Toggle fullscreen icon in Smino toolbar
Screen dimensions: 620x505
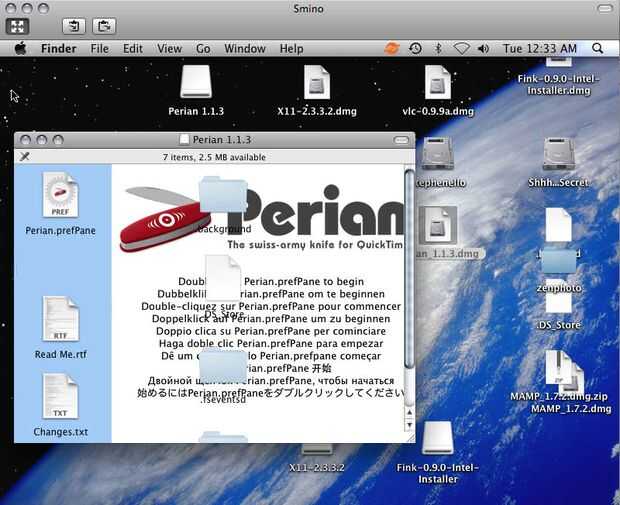17,26
